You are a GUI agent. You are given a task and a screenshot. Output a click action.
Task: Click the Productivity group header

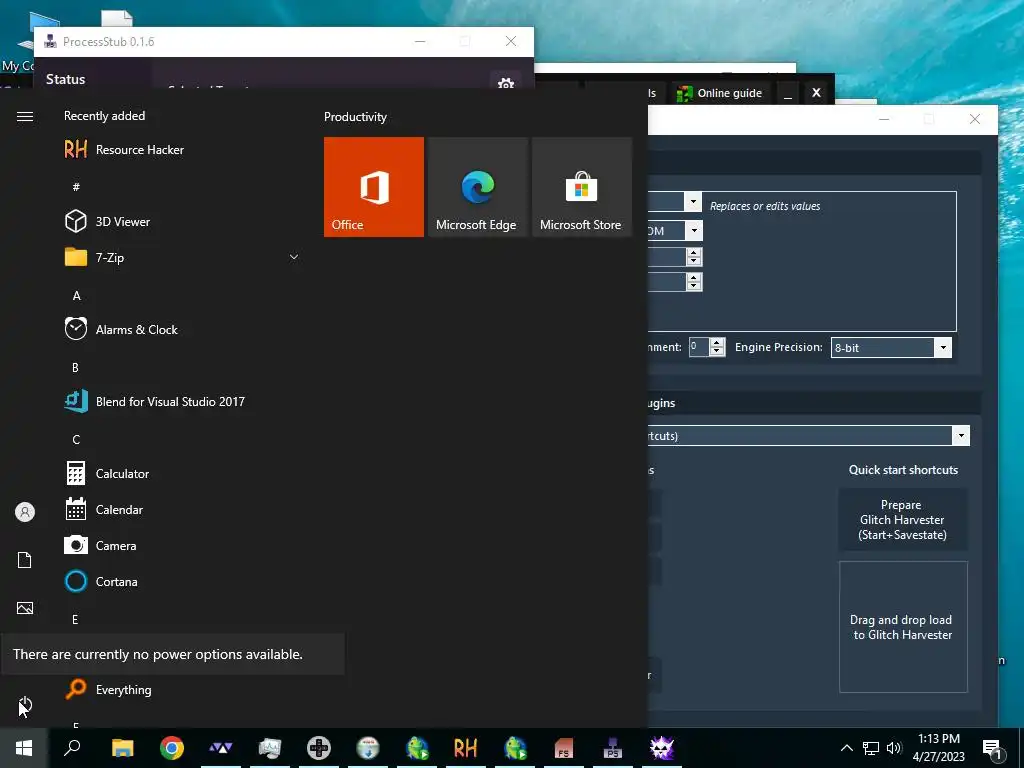(x=355, y=117)
